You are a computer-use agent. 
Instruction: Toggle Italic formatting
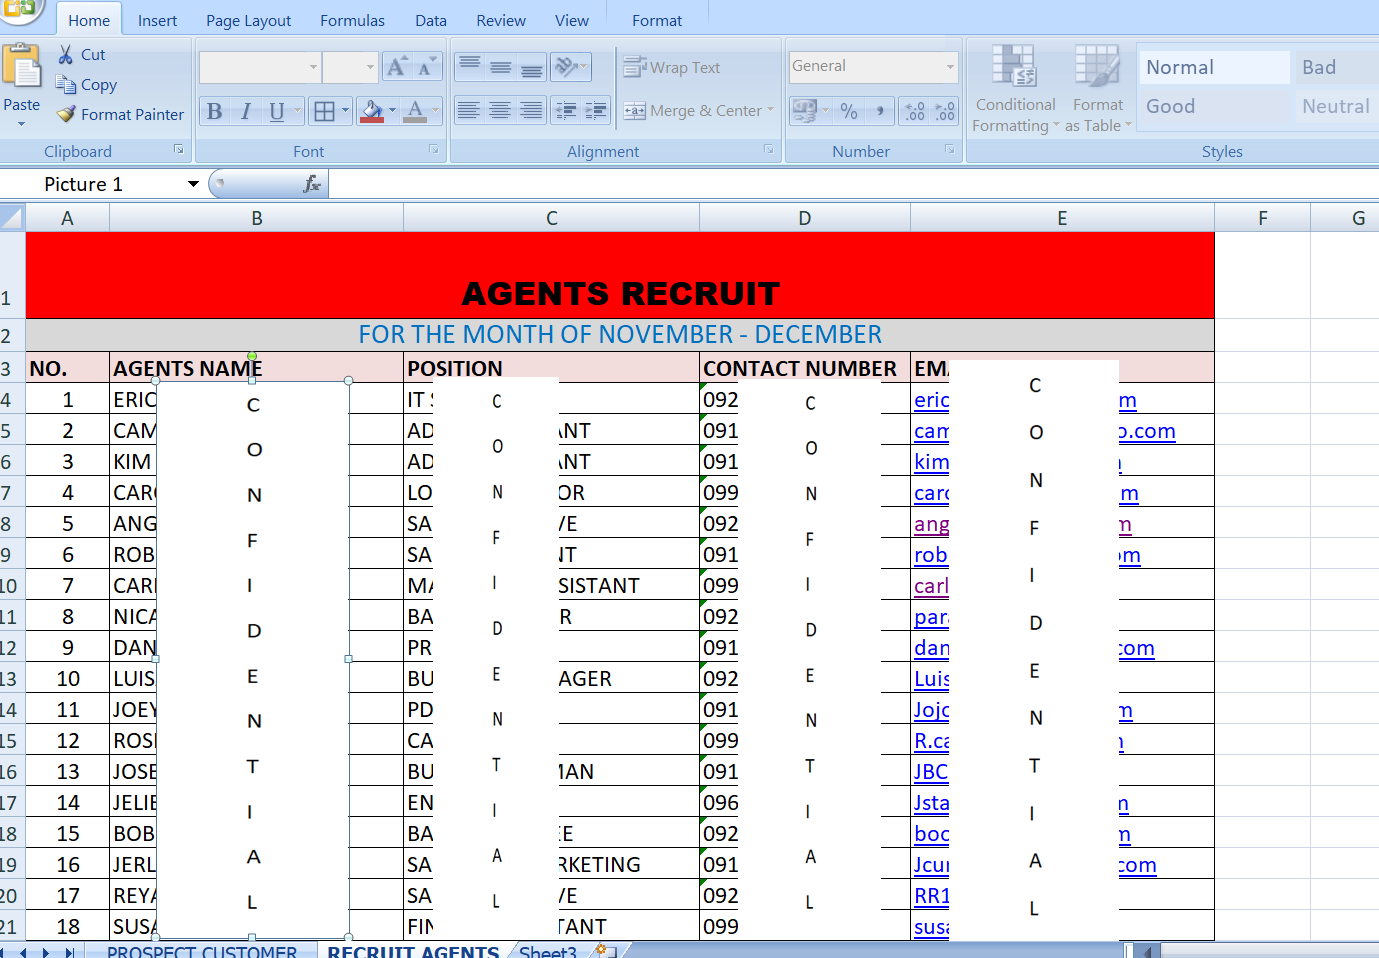[245, 111]
